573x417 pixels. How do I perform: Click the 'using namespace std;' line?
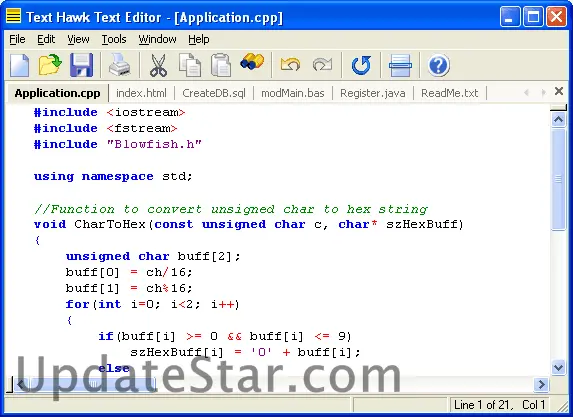tap(113, 177)
